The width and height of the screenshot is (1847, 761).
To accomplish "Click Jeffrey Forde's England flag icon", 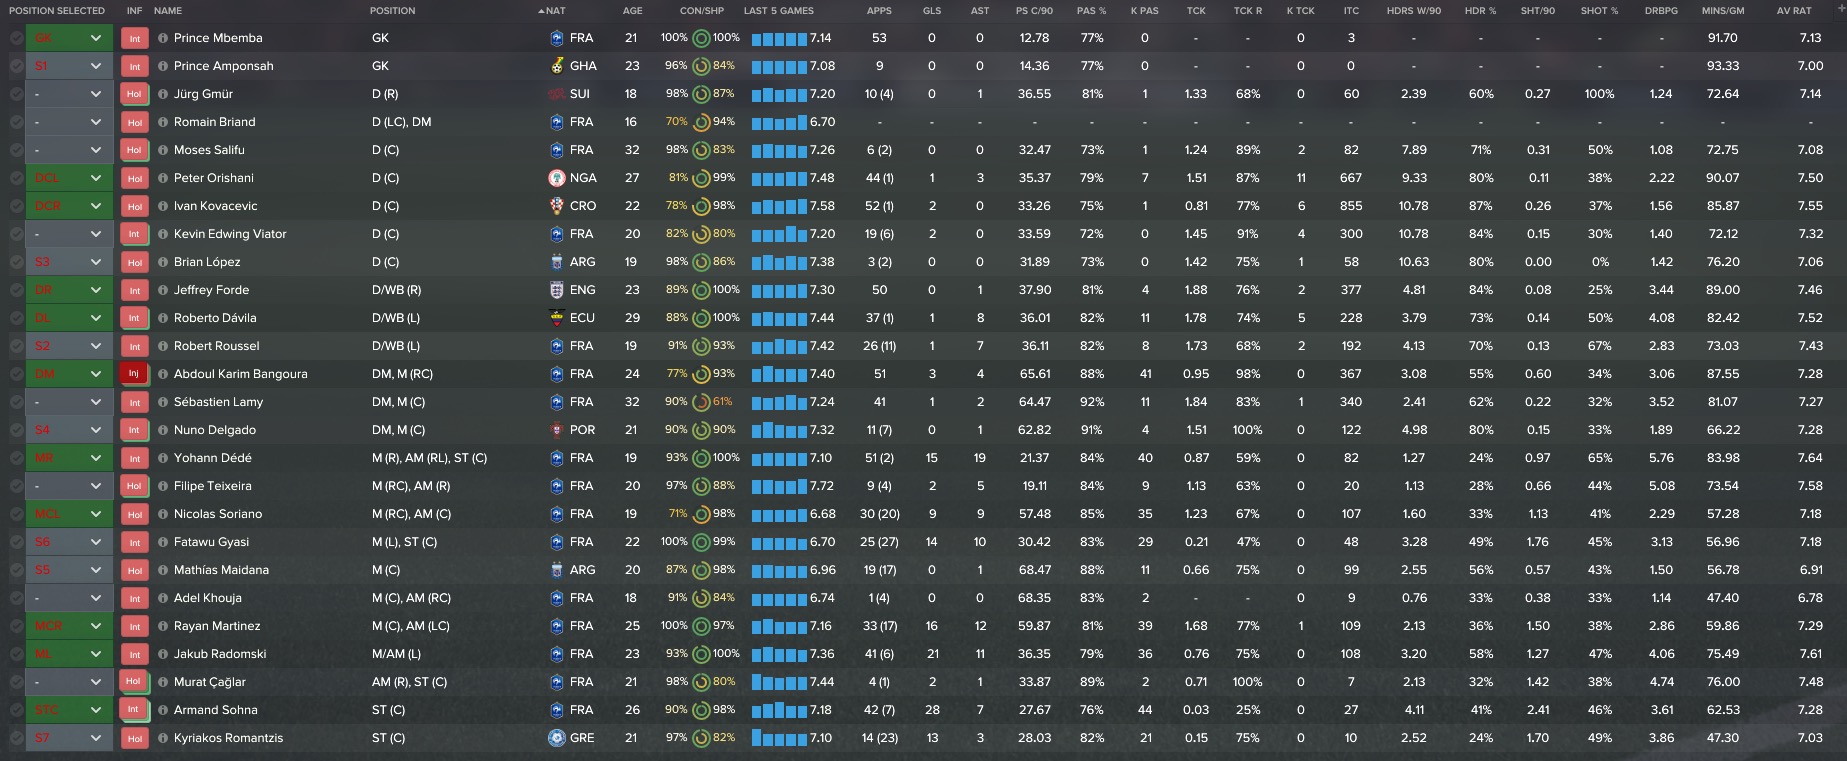I will pyautogui.click(x=557, y=290).
